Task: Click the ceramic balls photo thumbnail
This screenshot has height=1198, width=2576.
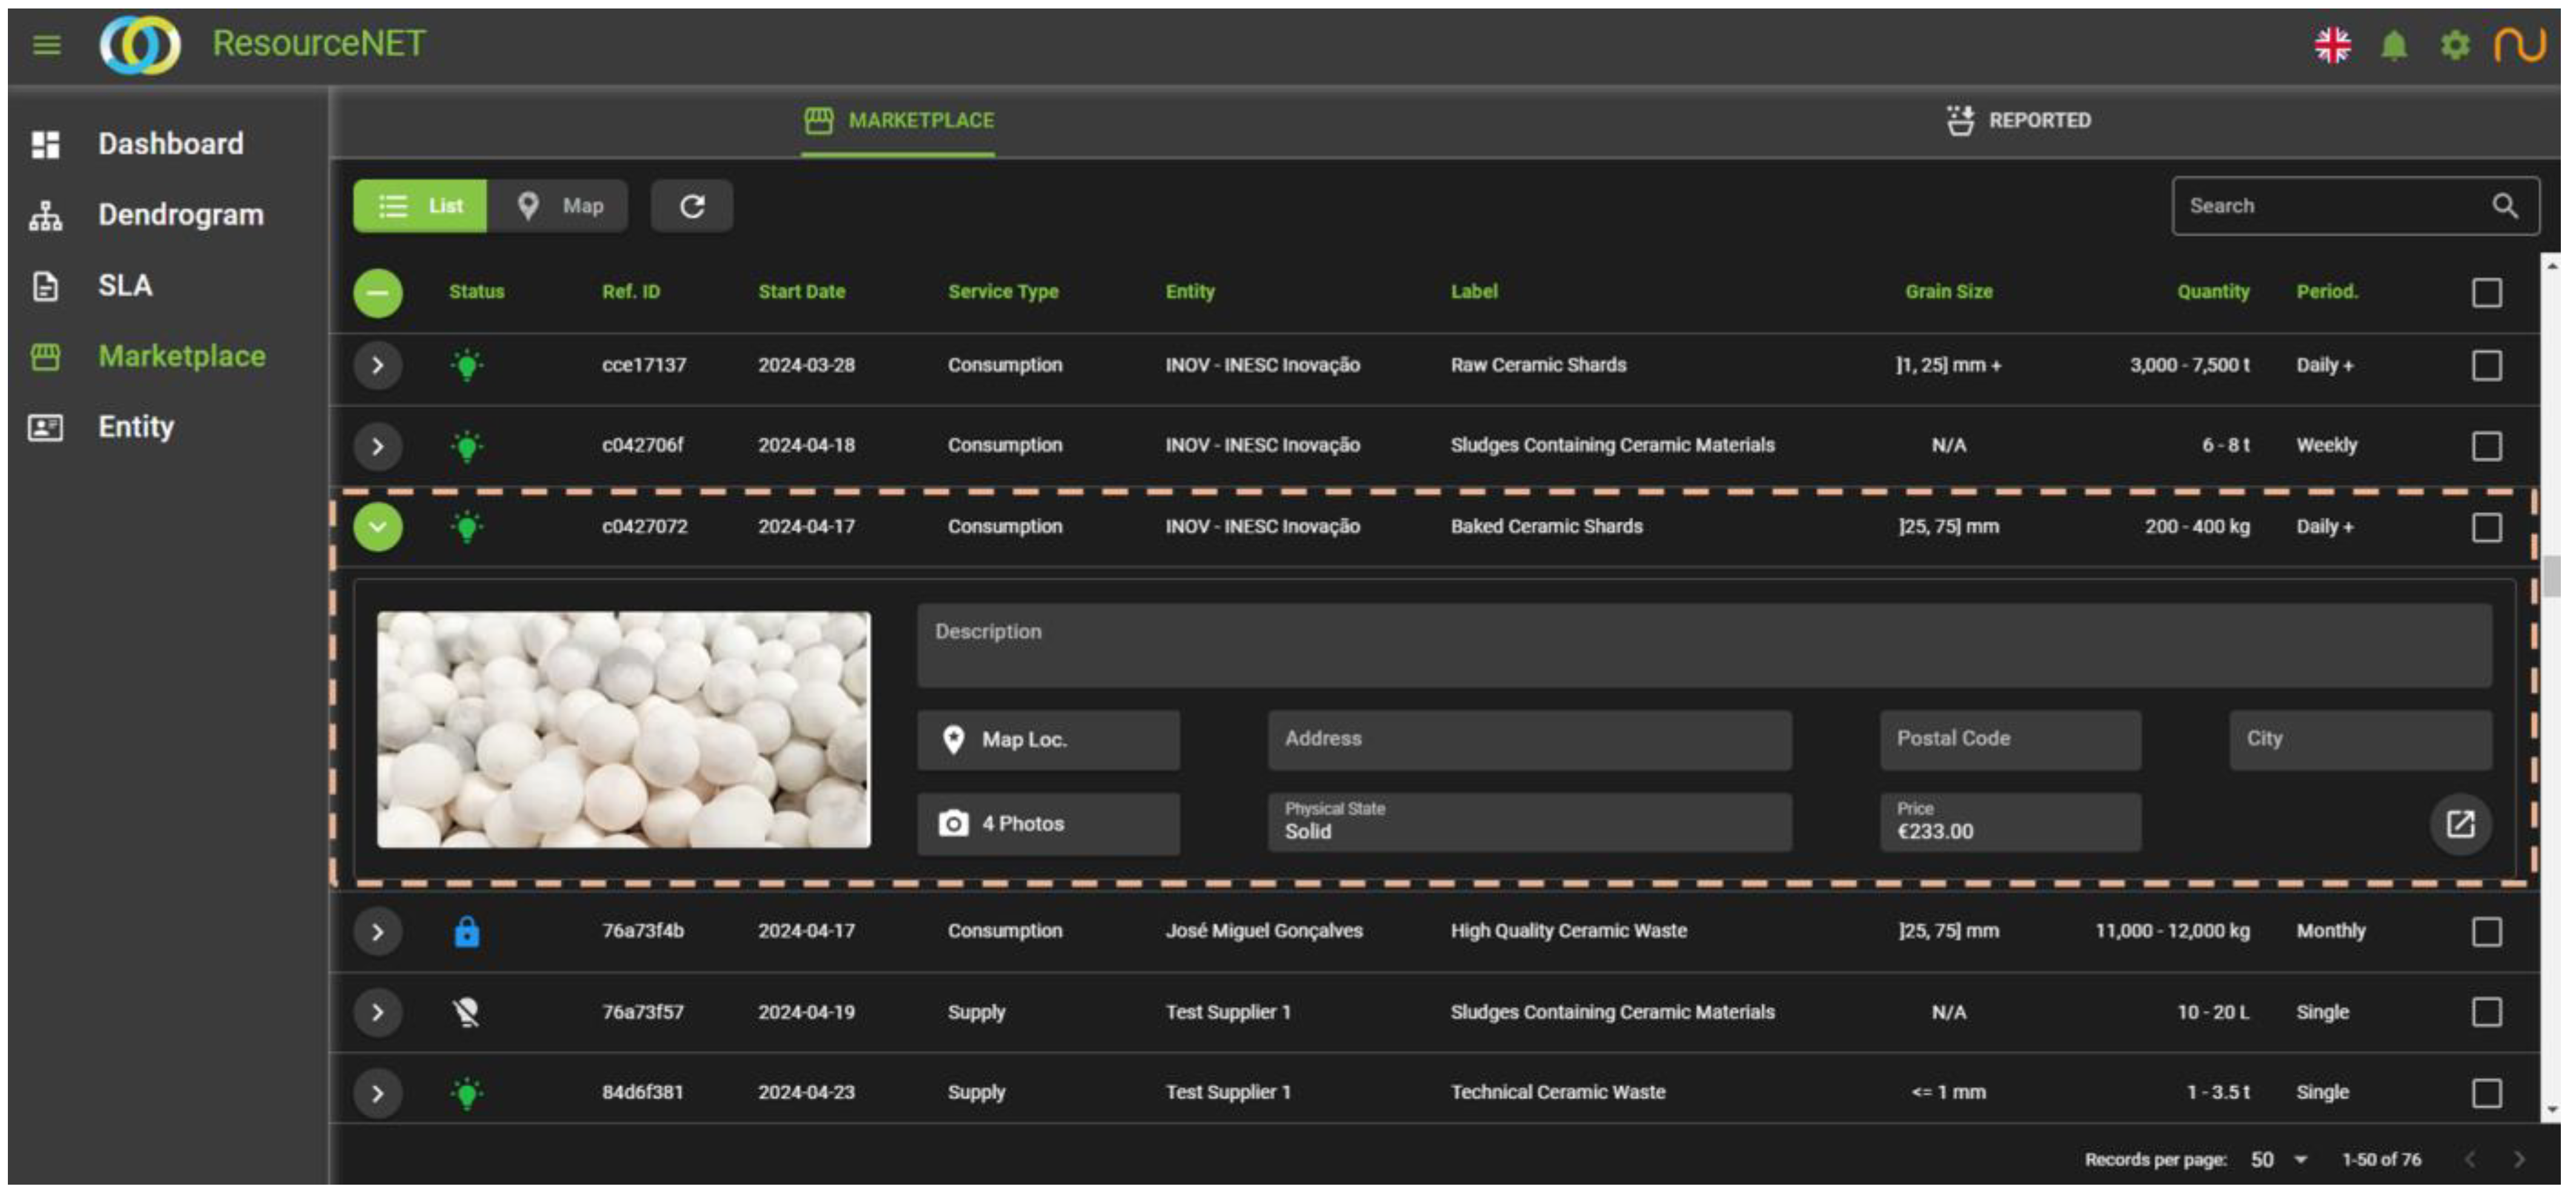Action: click(x=623, y=730)
